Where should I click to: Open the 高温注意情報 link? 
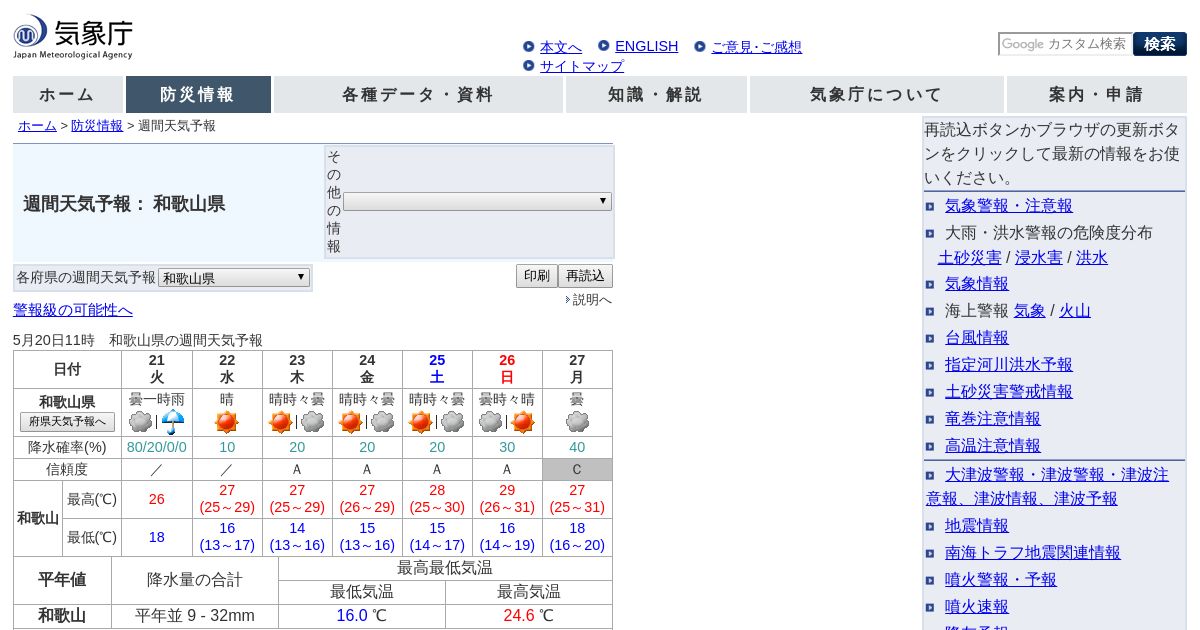pos(993,446)
